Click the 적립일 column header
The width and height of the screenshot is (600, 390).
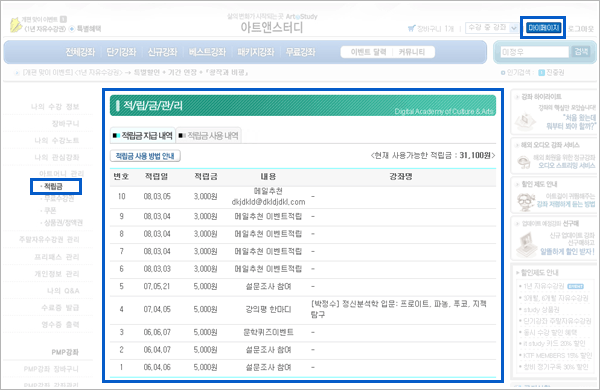157,176
